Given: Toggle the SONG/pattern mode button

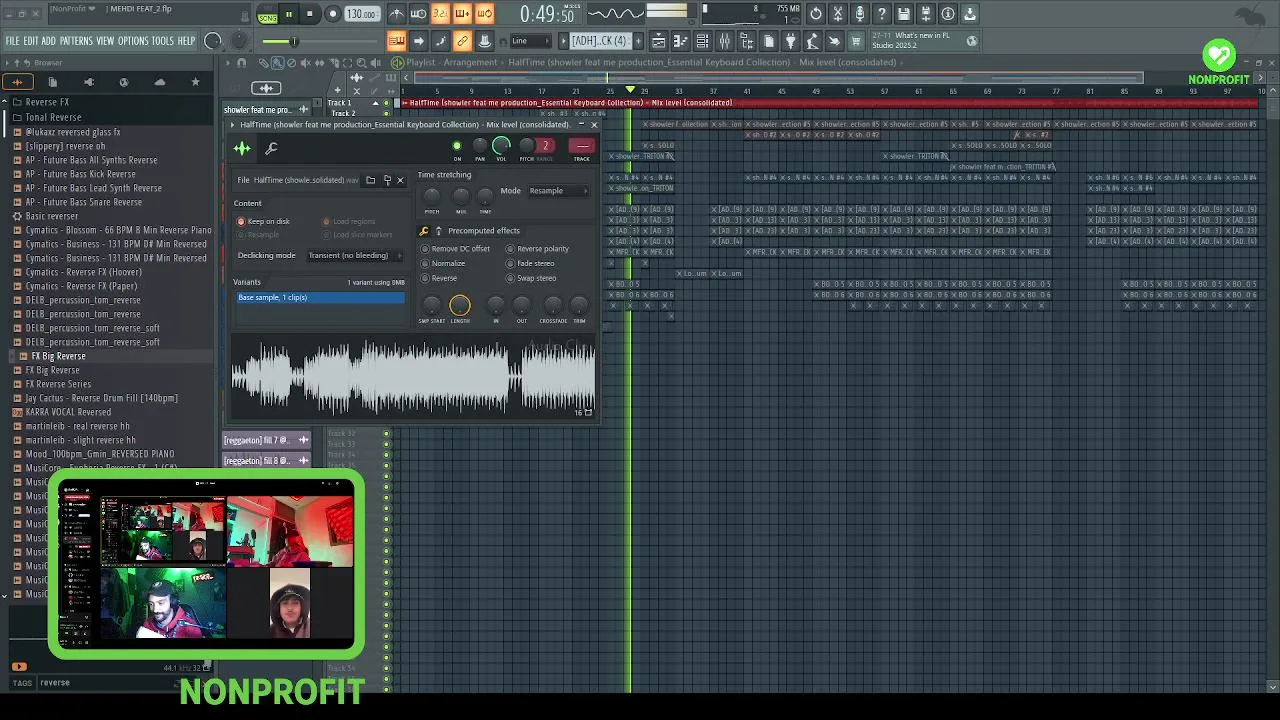Looking at the screenshot, I should point(267,15).
